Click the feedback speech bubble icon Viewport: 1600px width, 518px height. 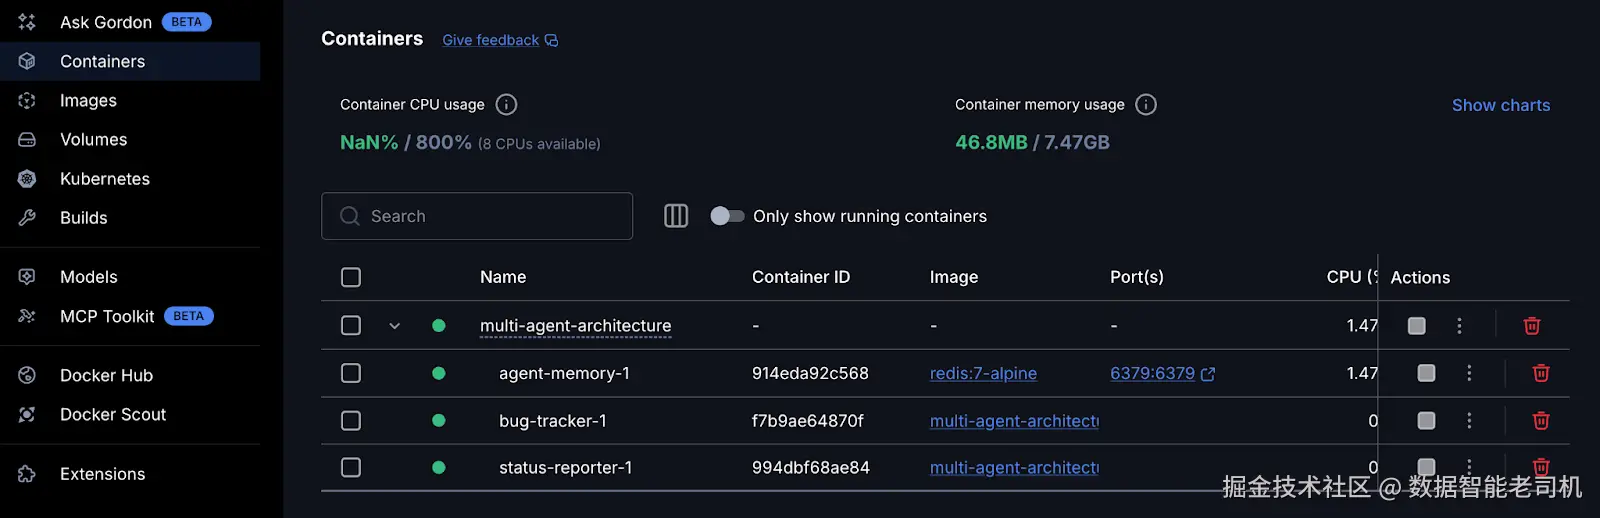[551, 40]
